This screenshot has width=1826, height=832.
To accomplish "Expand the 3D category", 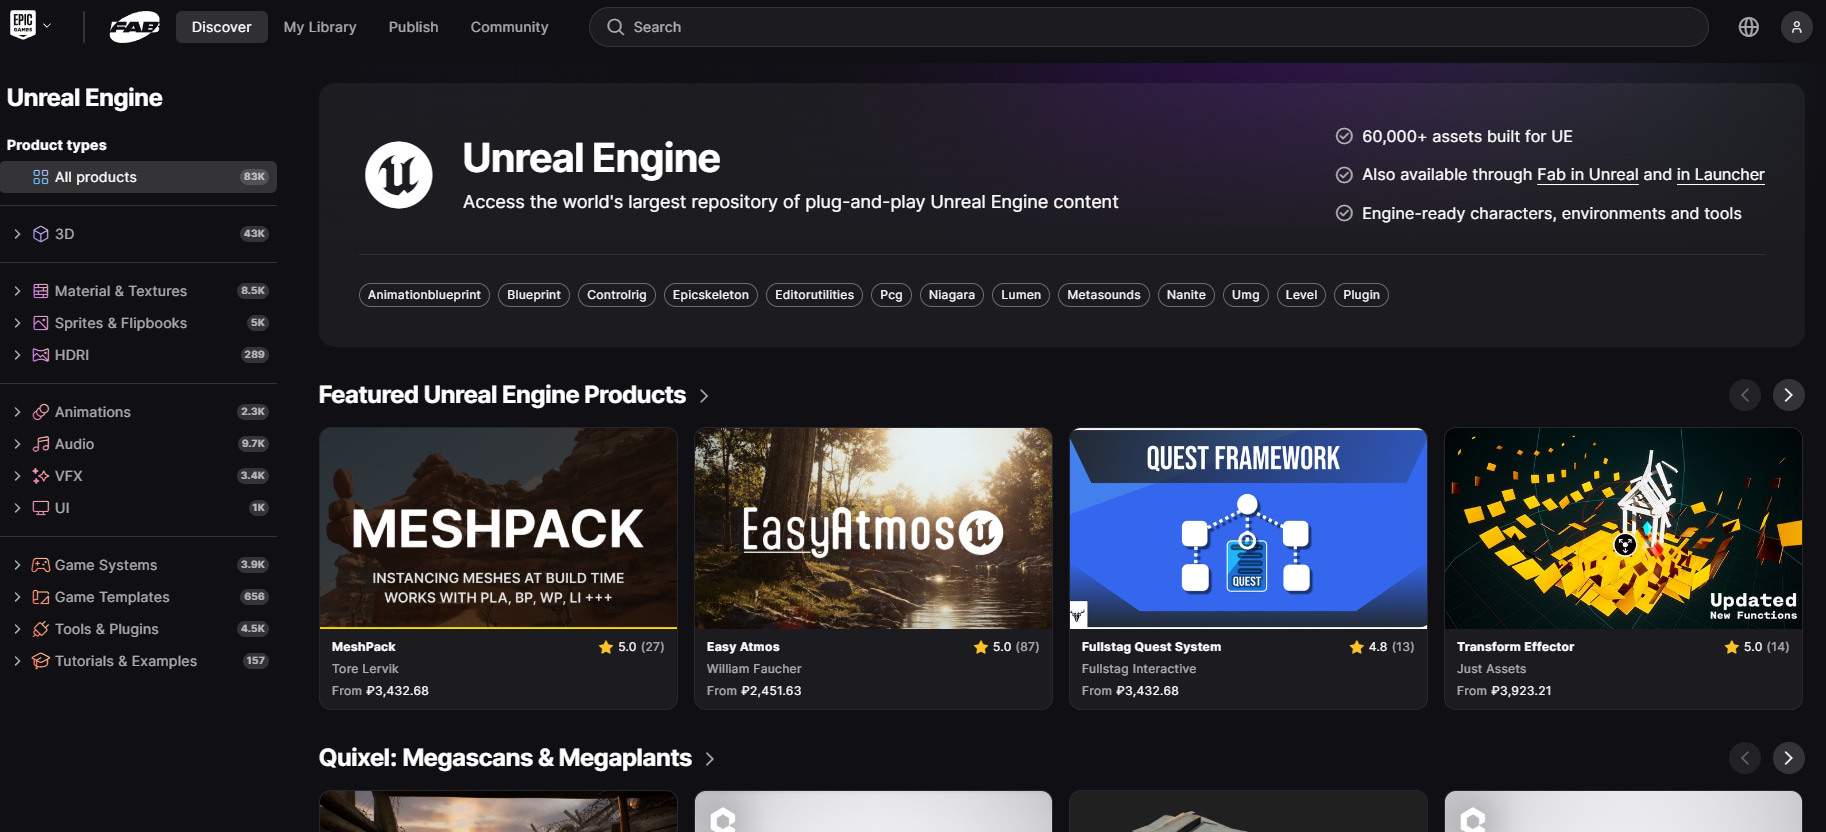I will click(17, 234).
